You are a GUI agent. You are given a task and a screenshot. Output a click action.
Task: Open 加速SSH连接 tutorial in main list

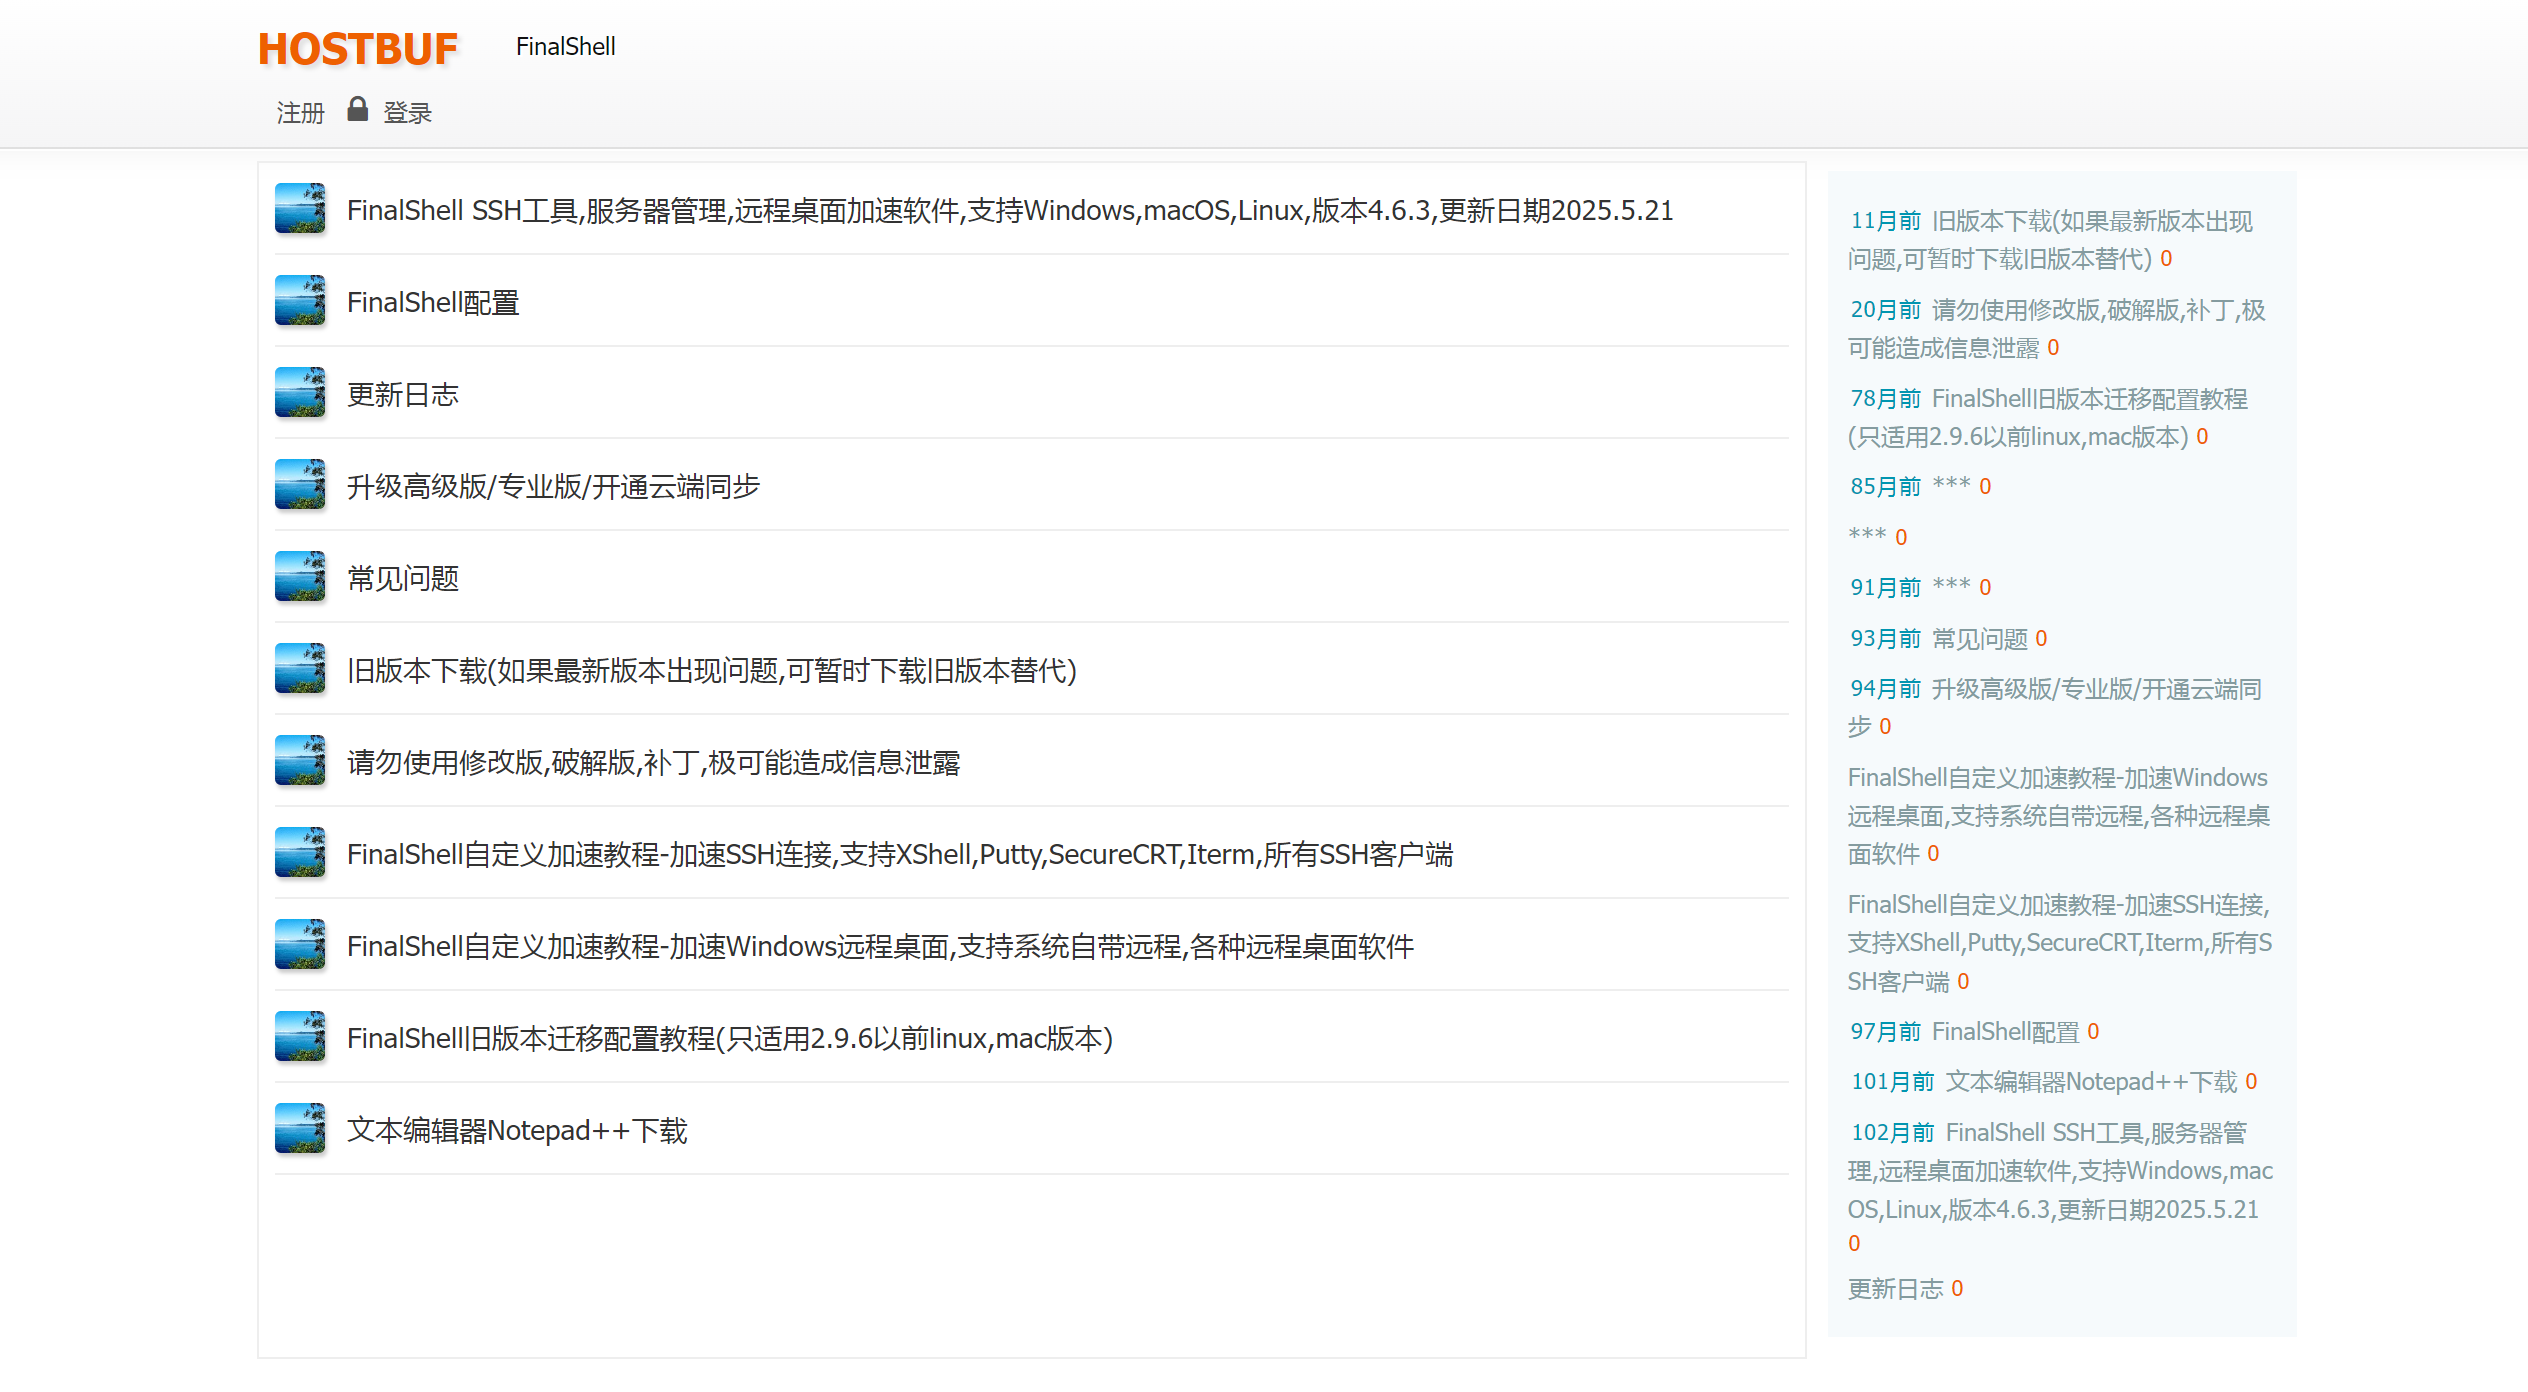coord(899,855)
